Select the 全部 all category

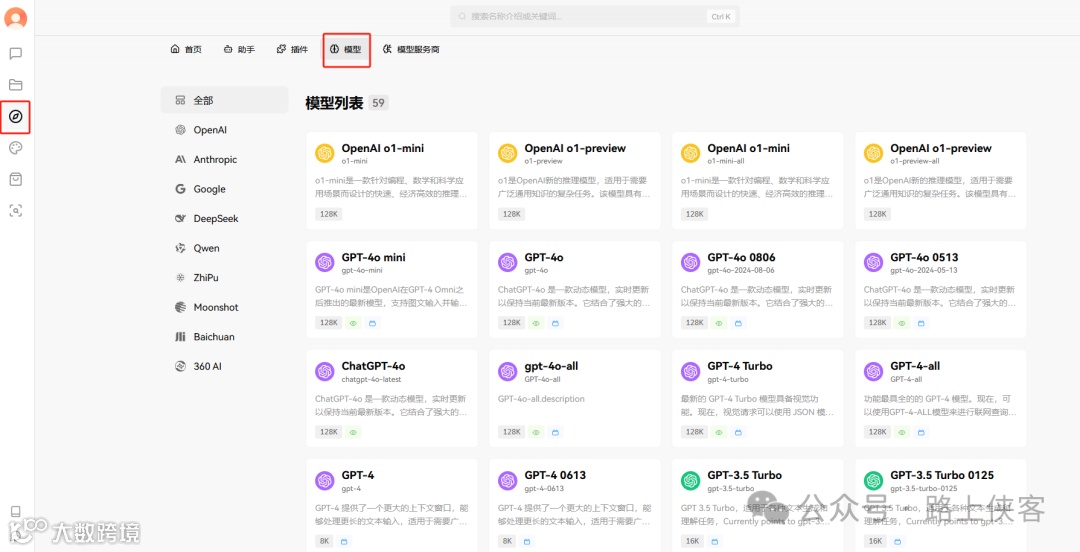tap(225, 100)
